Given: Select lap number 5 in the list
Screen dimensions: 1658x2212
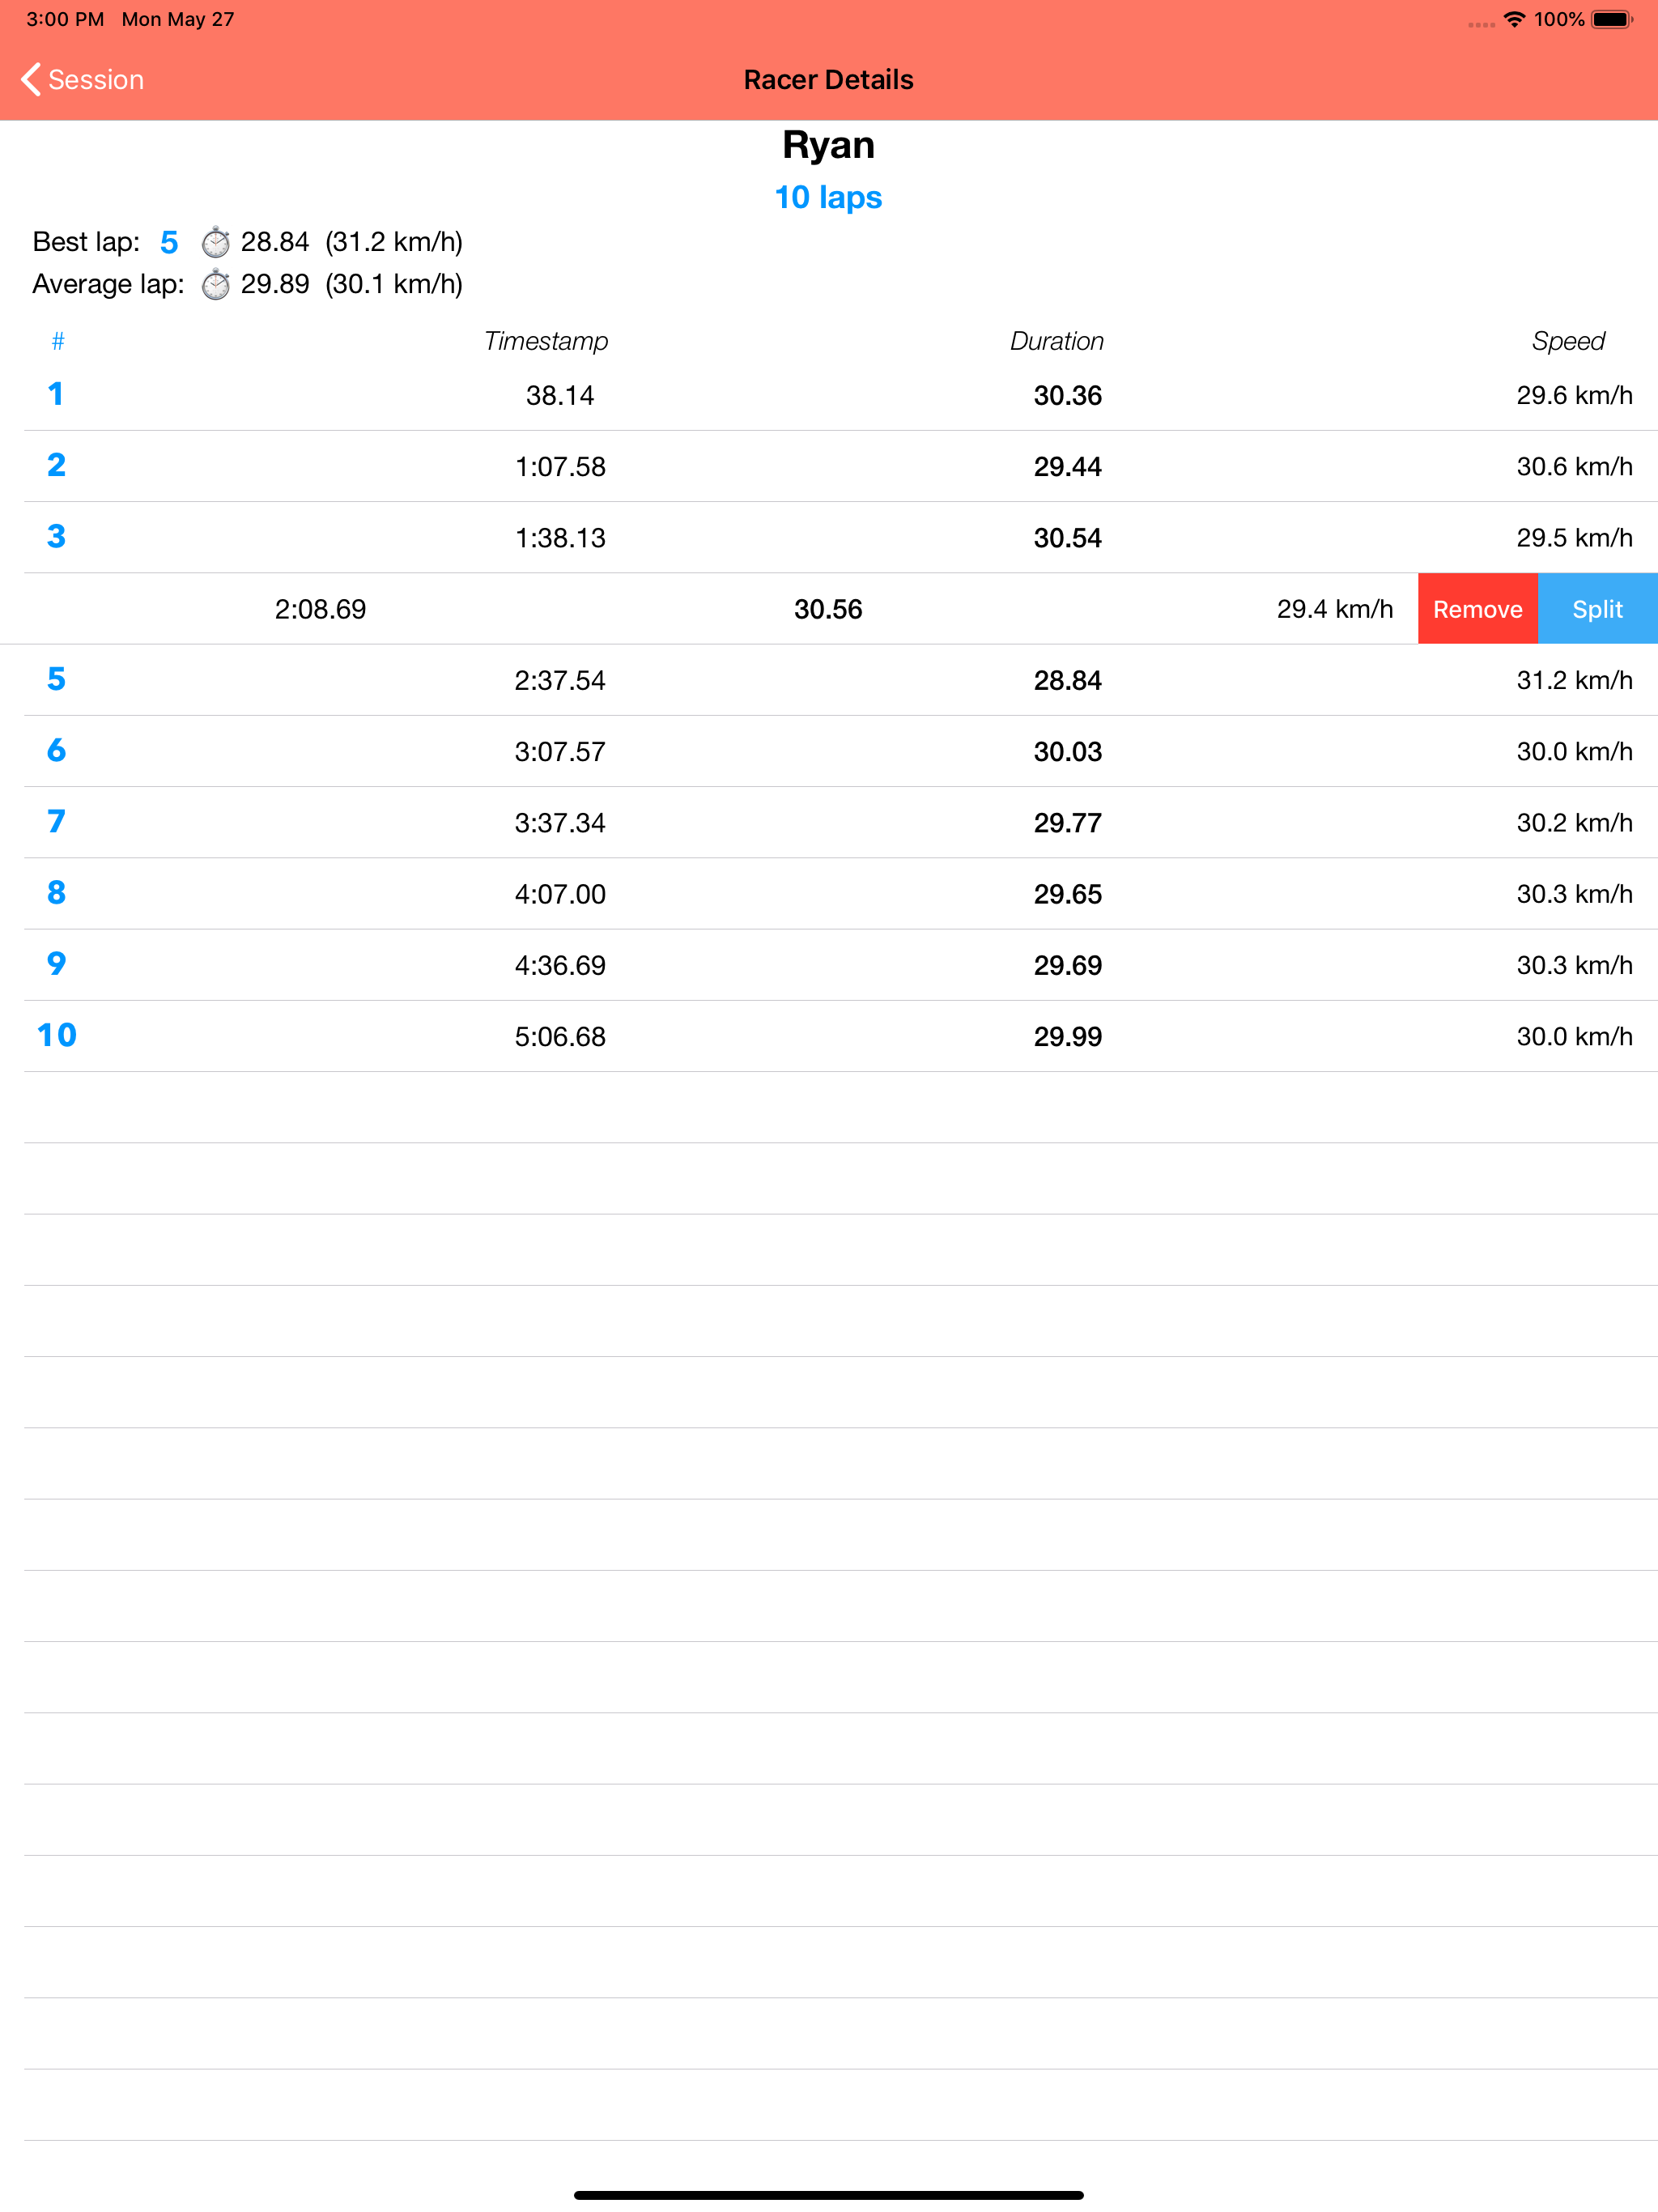Looking at the screenshot, I should click(x=56, y=679).
